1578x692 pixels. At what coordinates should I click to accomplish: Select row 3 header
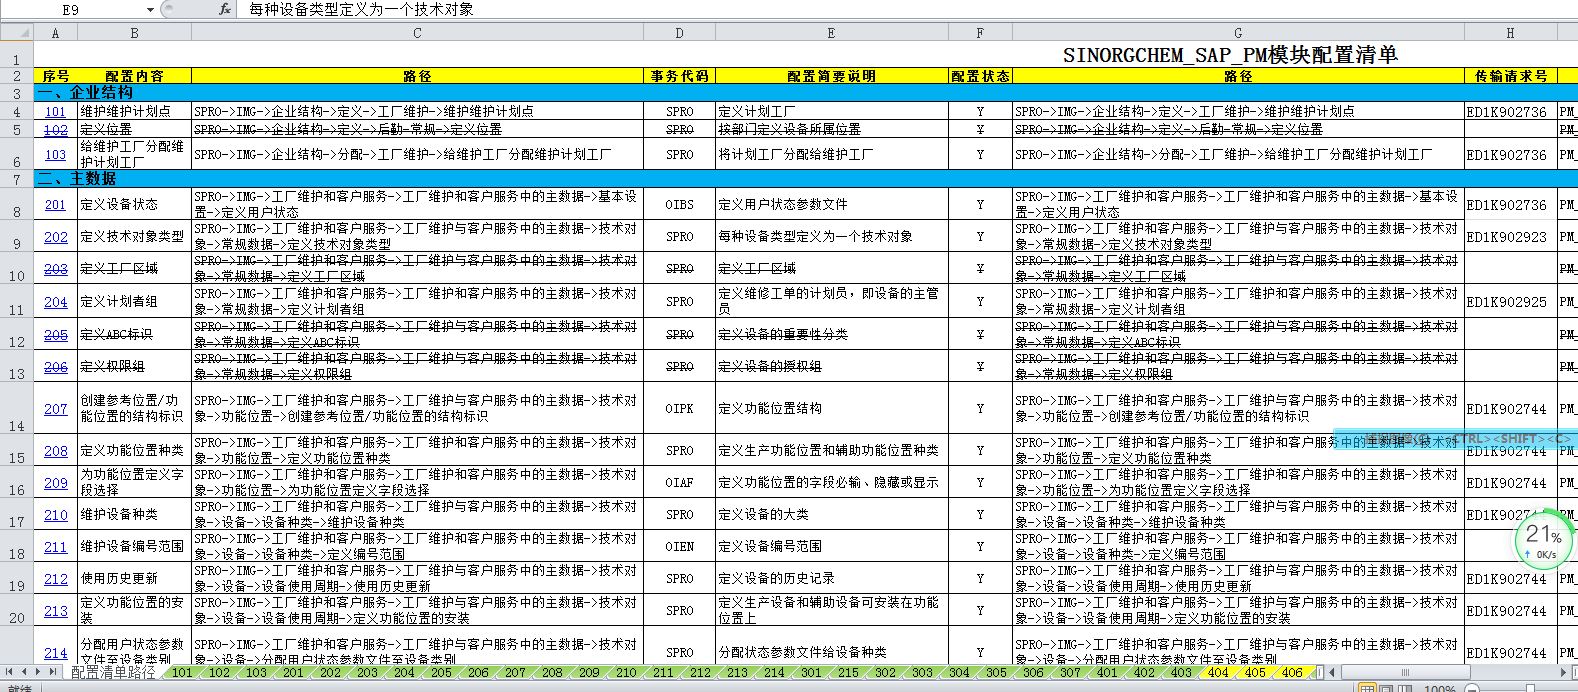(x=17, y=93)
